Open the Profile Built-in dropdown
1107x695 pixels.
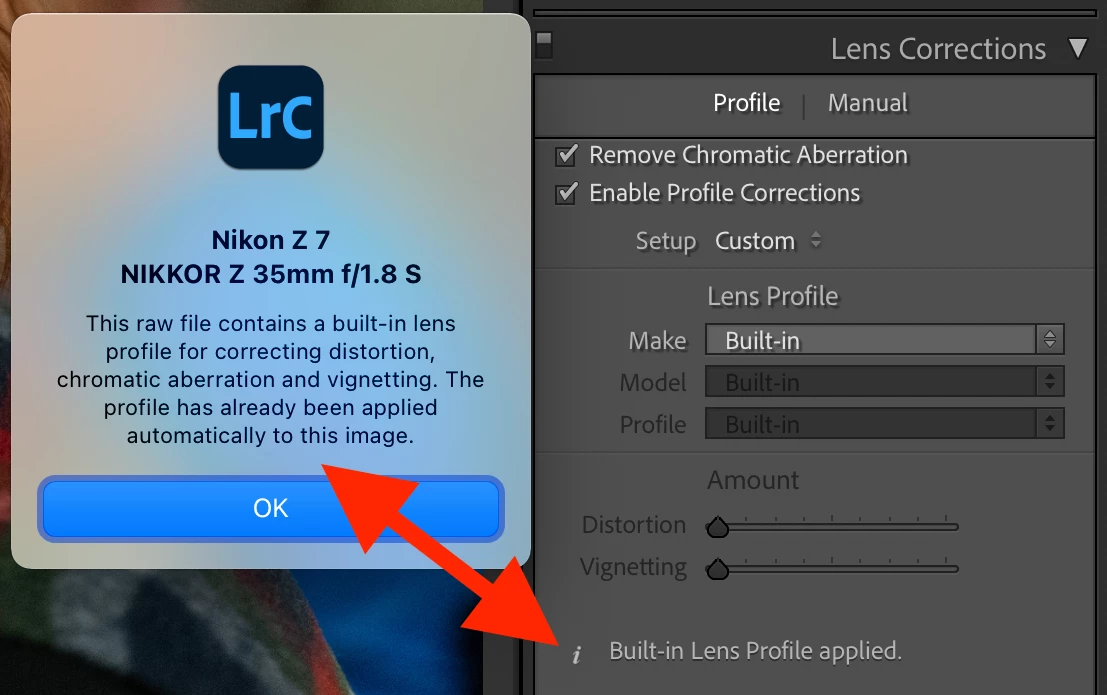[885, 424]
